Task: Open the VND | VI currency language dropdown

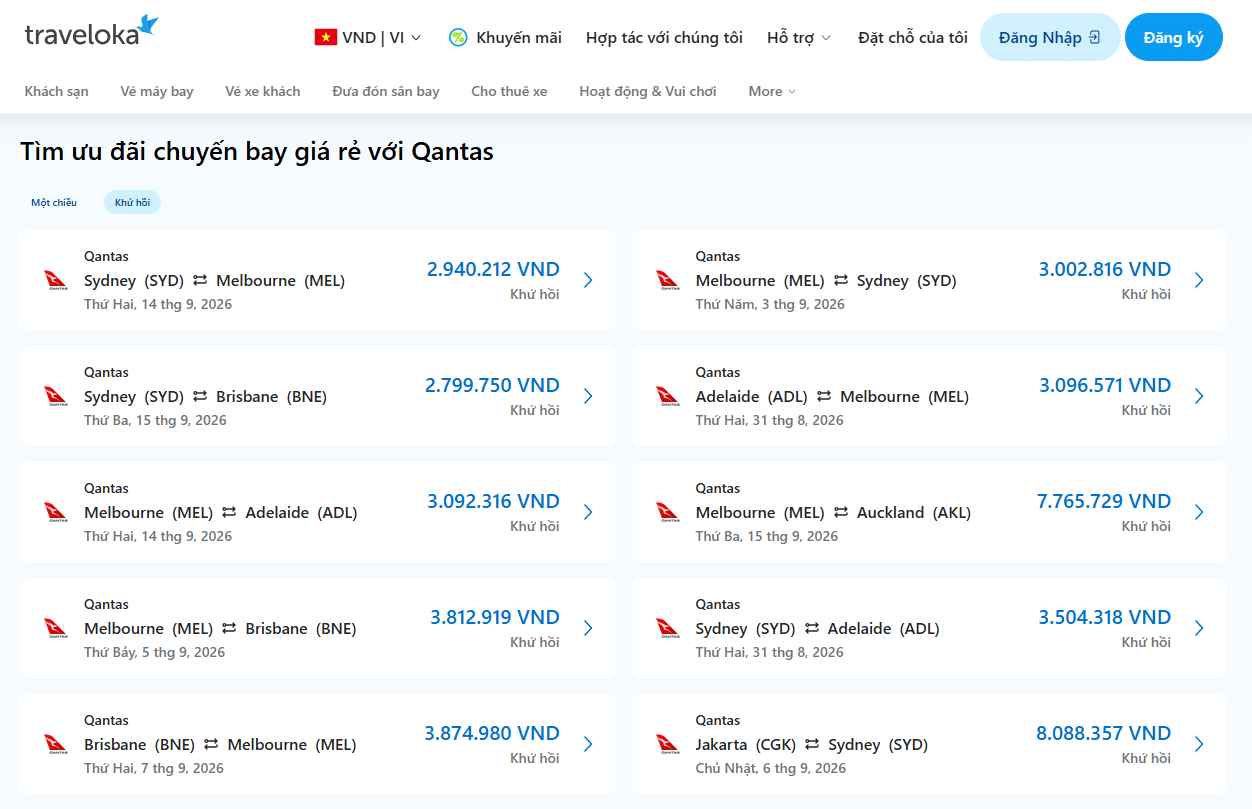Action: 368,38
